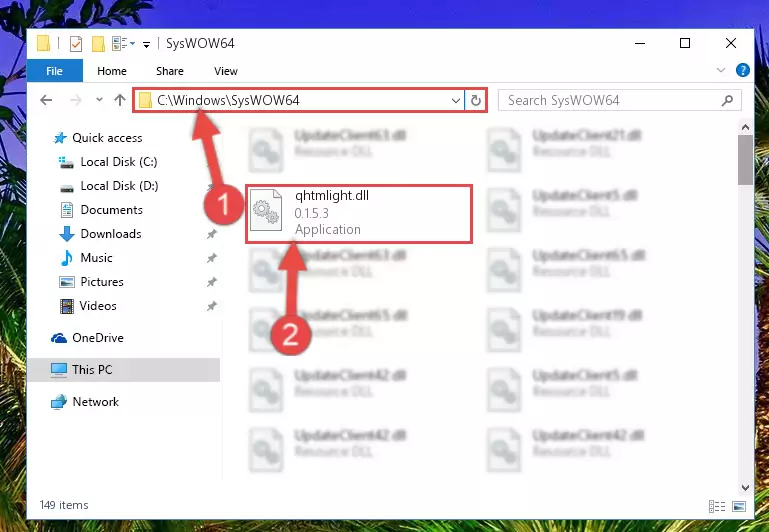
Task: Open the File ribbon tab
Action: (54, 71)
